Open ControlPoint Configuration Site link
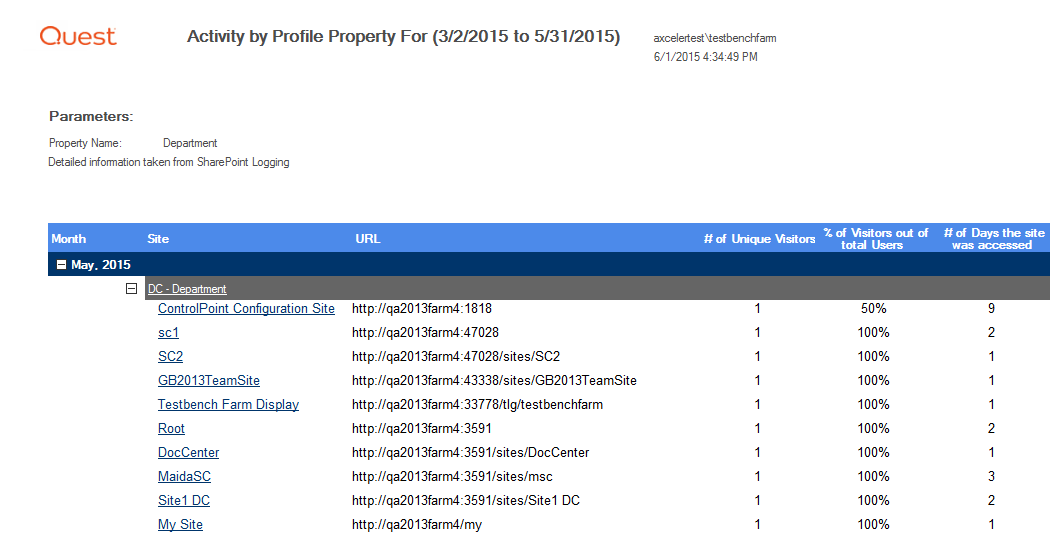Viewport: 1053px width, 540px height. pos(246,309)
